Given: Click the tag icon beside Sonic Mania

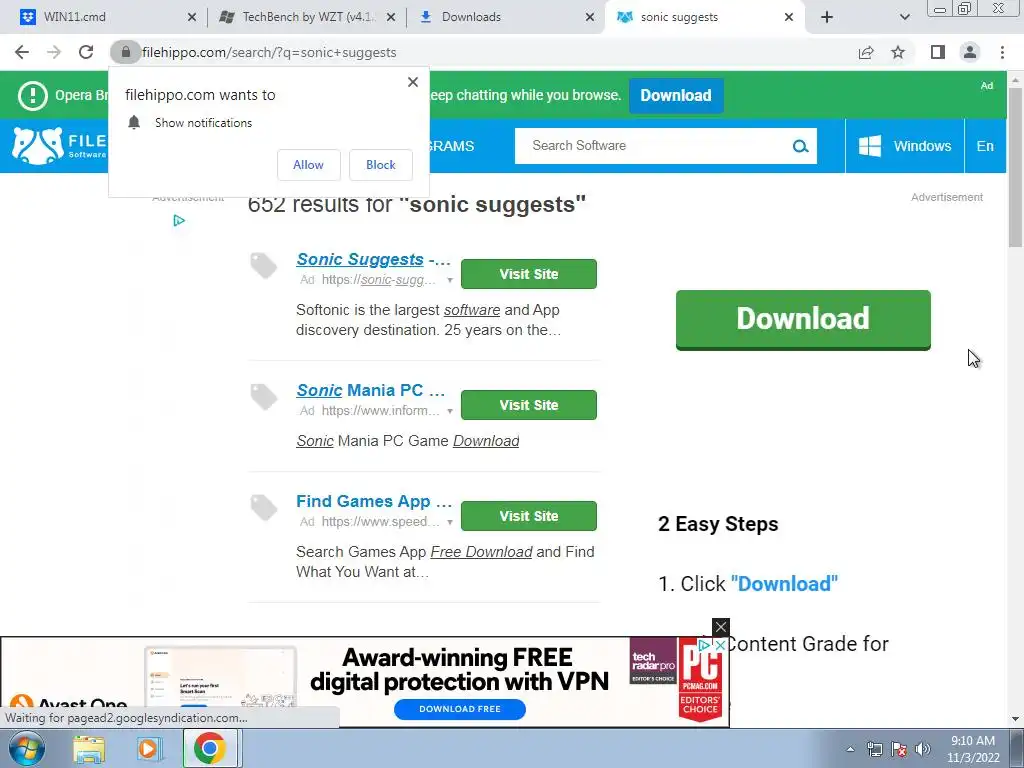Looking at the screenshot, I should [264, 397].
